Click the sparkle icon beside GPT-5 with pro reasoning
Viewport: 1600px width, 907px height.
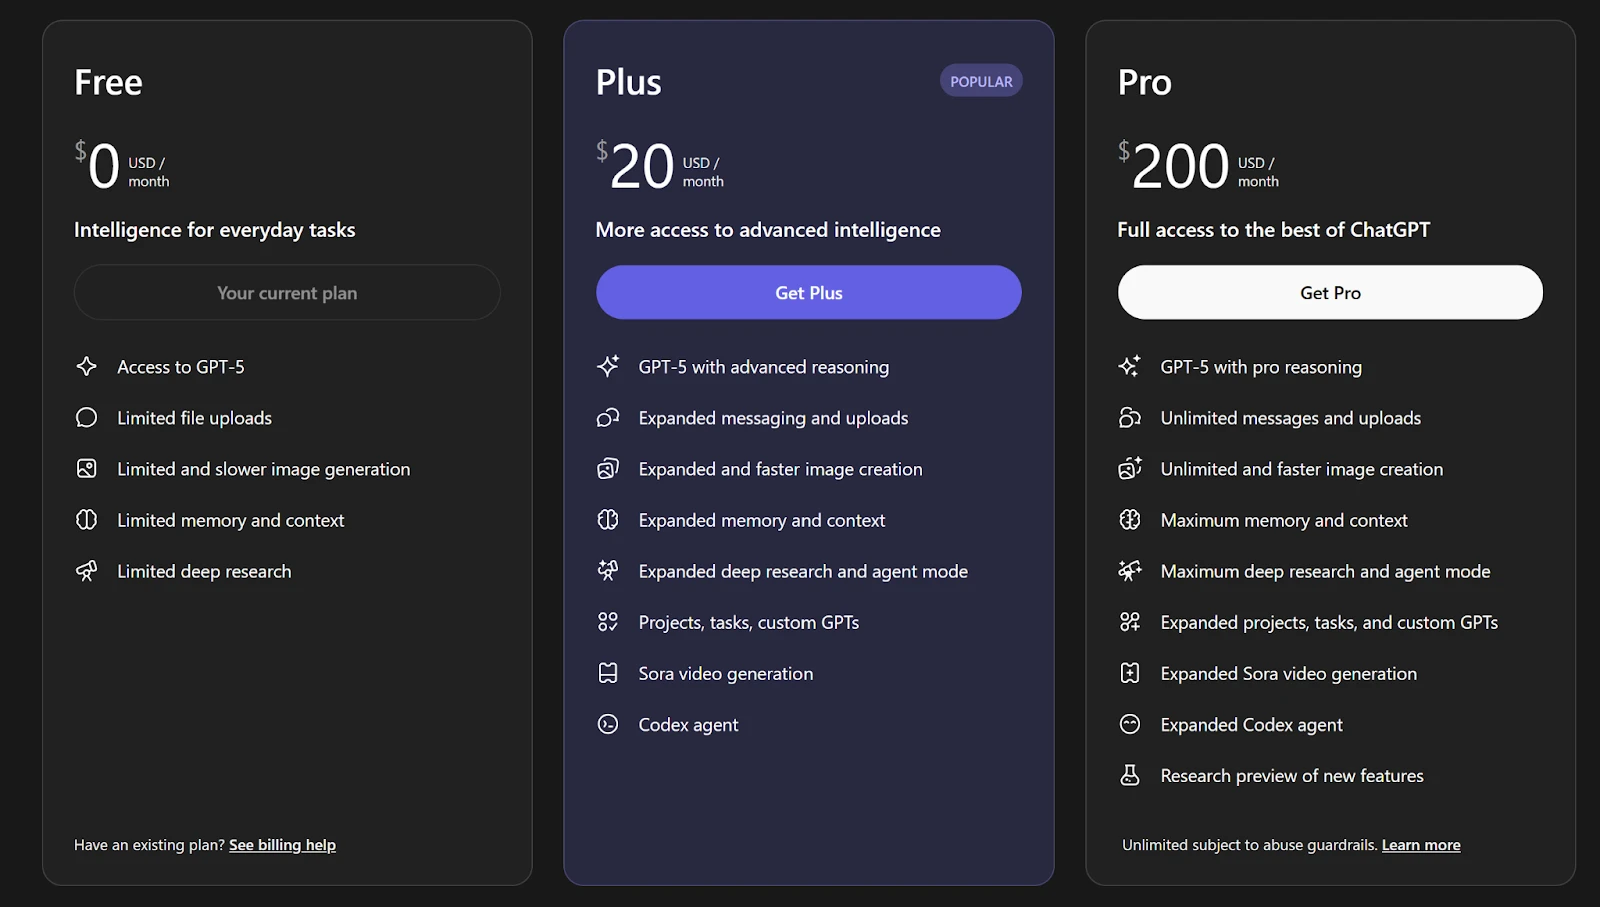click(1130, 367)
